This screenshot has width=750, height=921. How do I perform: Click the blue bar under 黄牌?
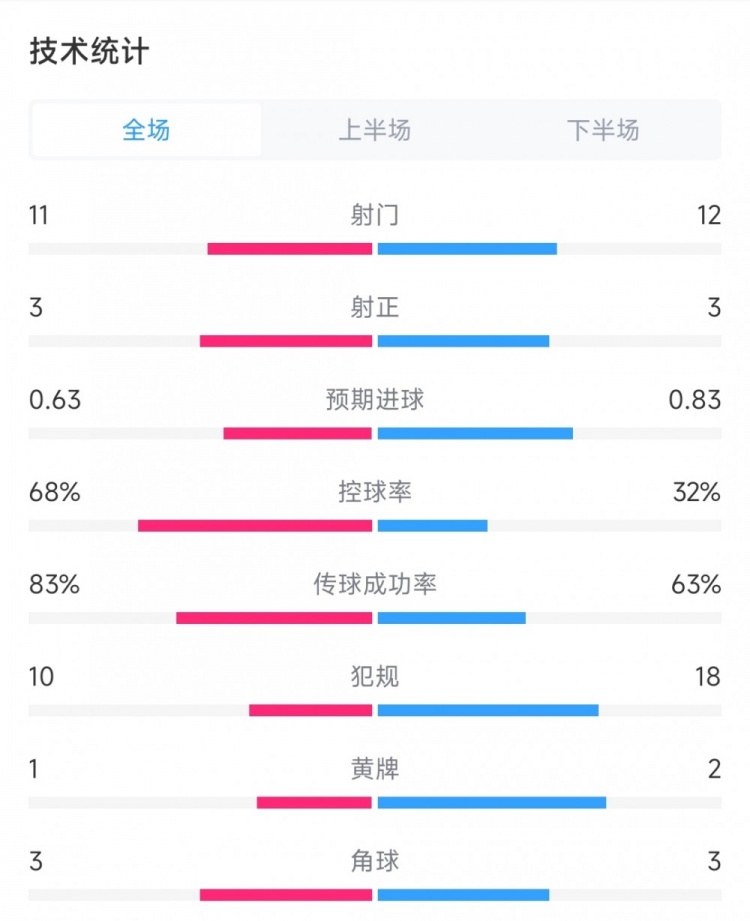click(492, 803)
